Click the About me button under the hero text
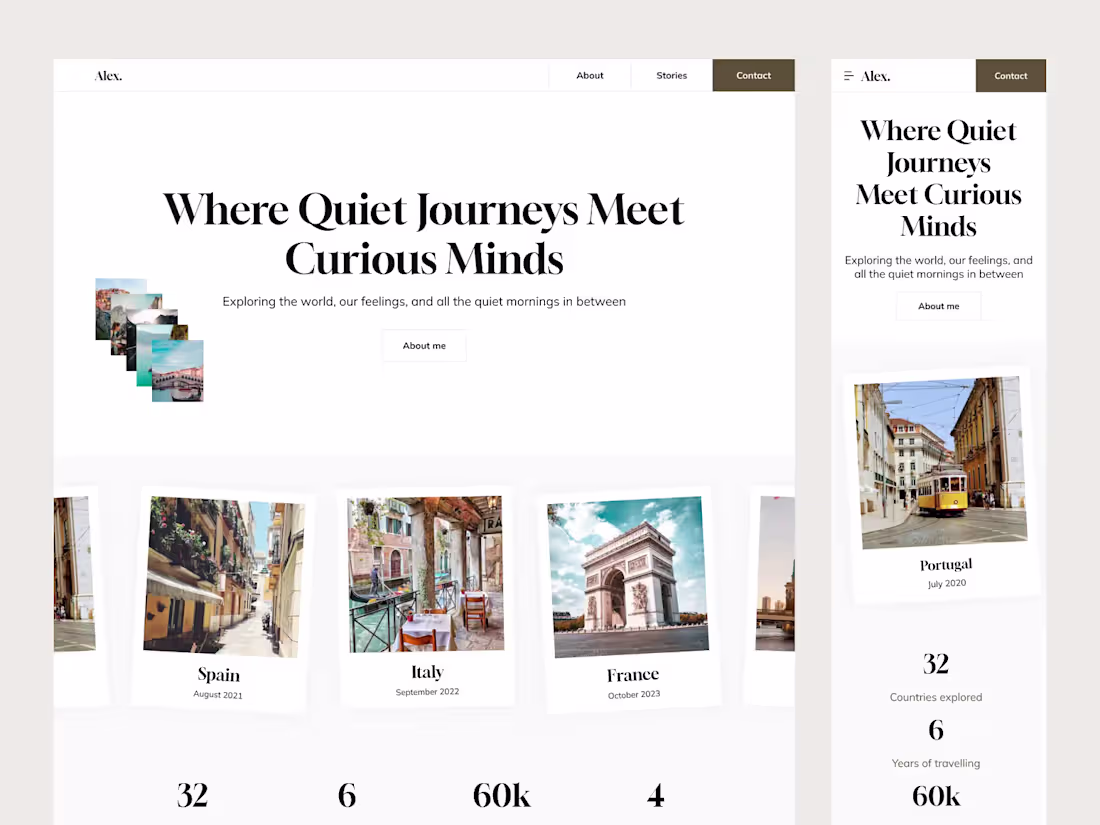1100x825 pixels. (424, 345)
